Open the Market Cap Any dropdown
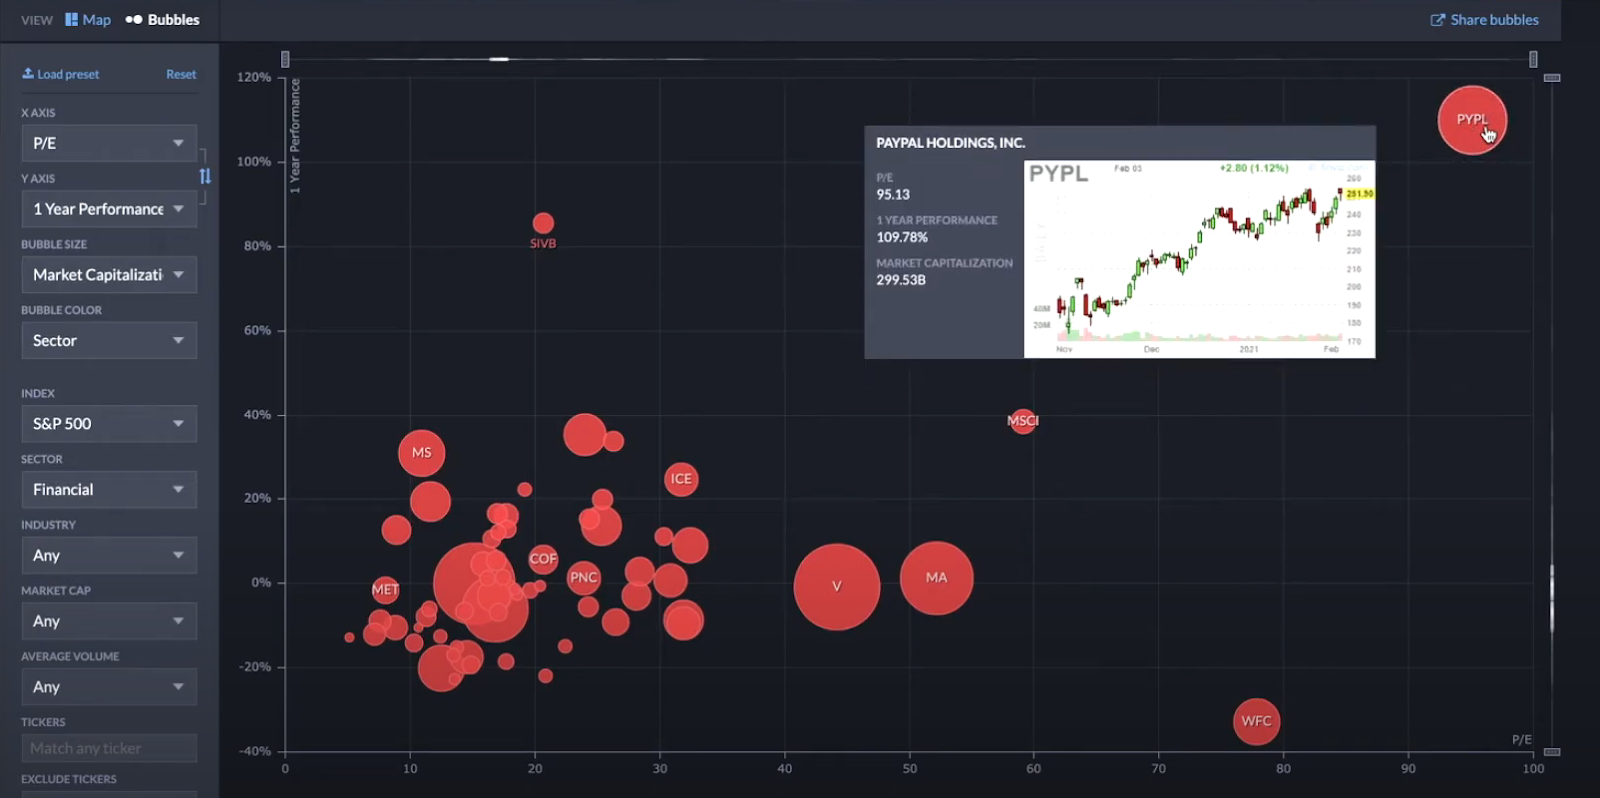 [109, 621]
